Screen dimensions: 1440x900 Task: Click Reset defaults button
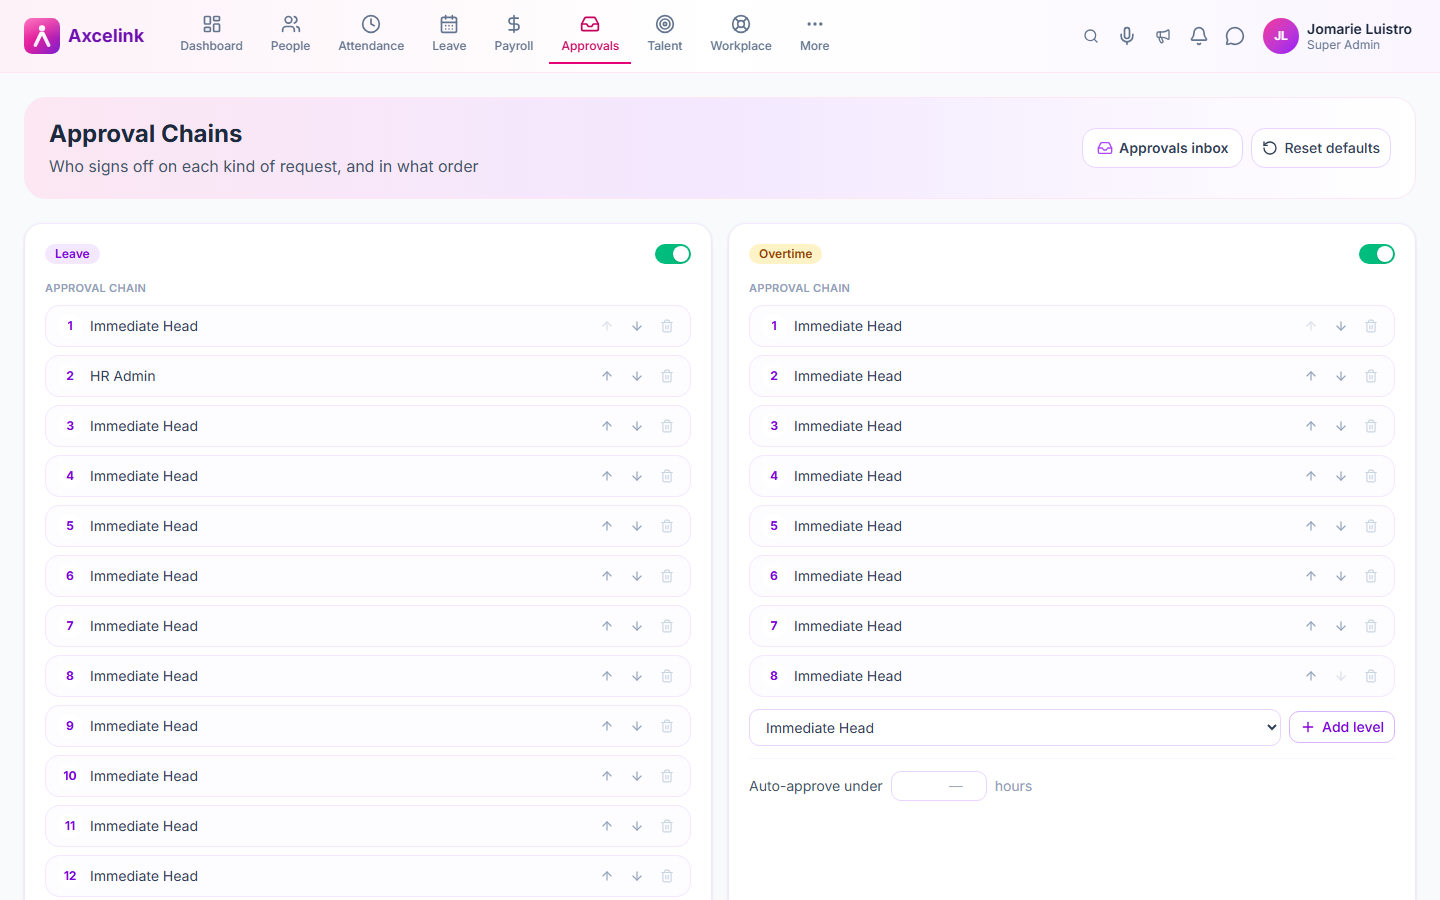coord(1321,148)
